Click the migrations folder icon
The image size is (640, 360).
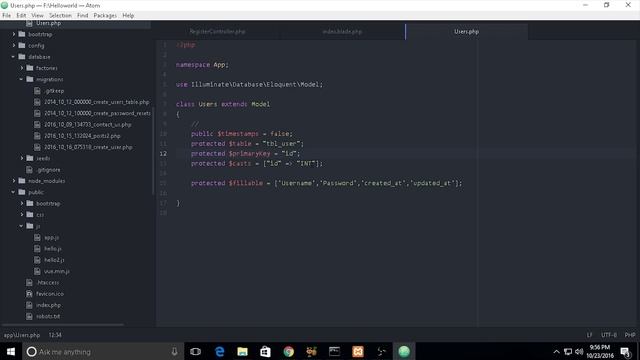[30, 79]
